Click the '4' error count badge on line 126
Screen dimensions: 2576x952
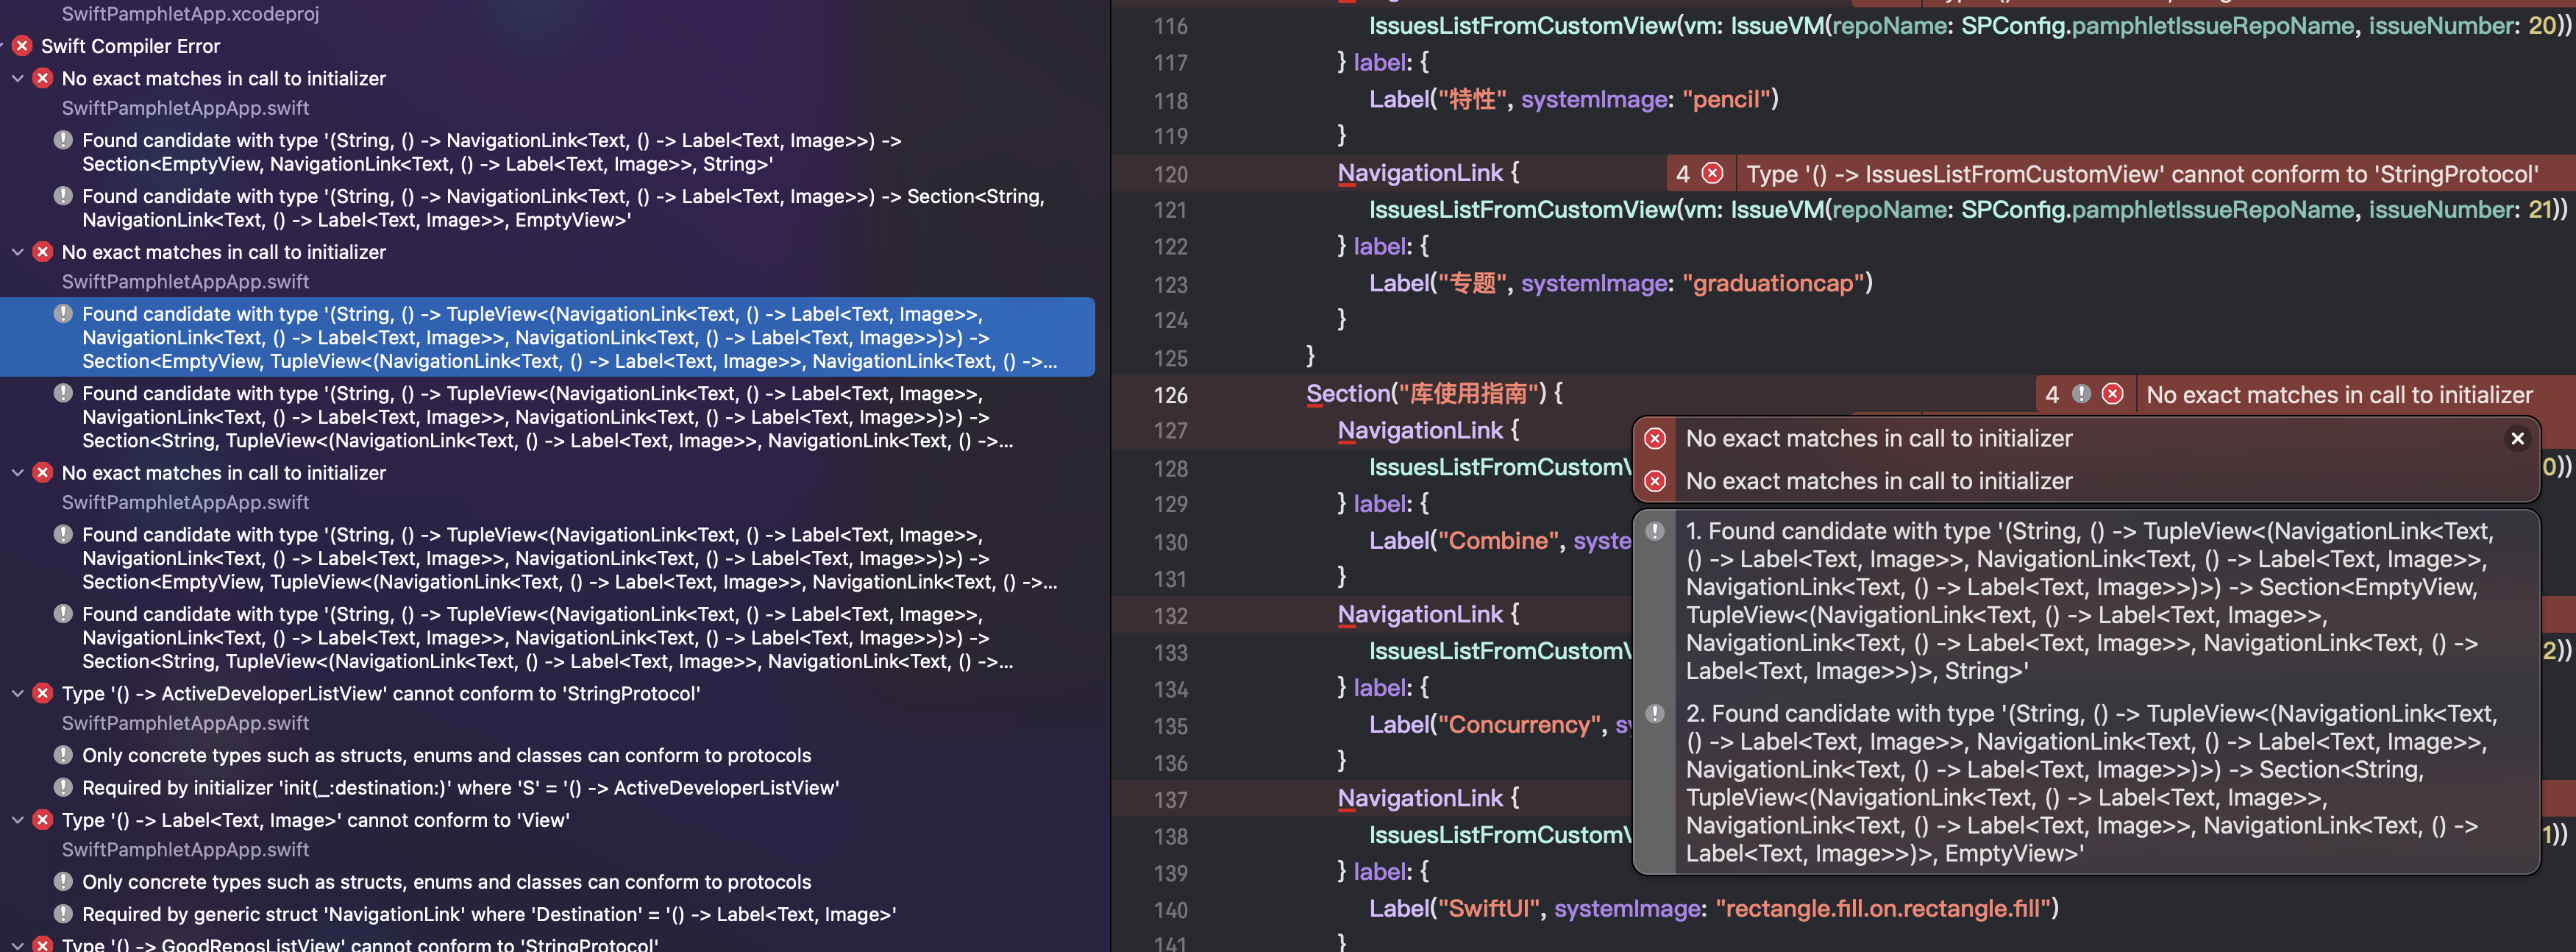pos(2053,394)
